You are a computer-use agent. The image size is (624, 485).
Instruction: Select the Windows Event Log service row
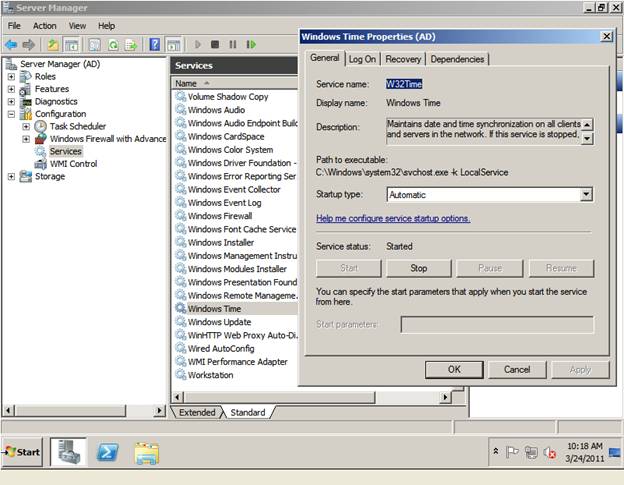click(224, 203)
